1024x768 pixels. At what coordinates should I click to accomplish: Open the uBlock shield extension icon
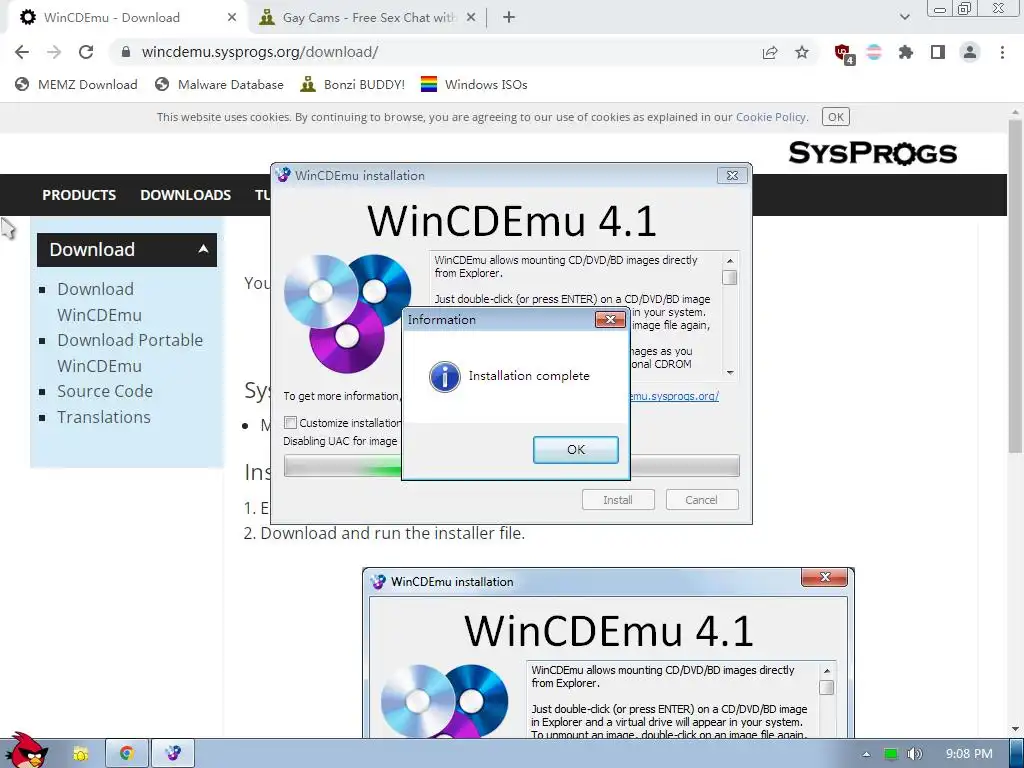click(843, 53)
